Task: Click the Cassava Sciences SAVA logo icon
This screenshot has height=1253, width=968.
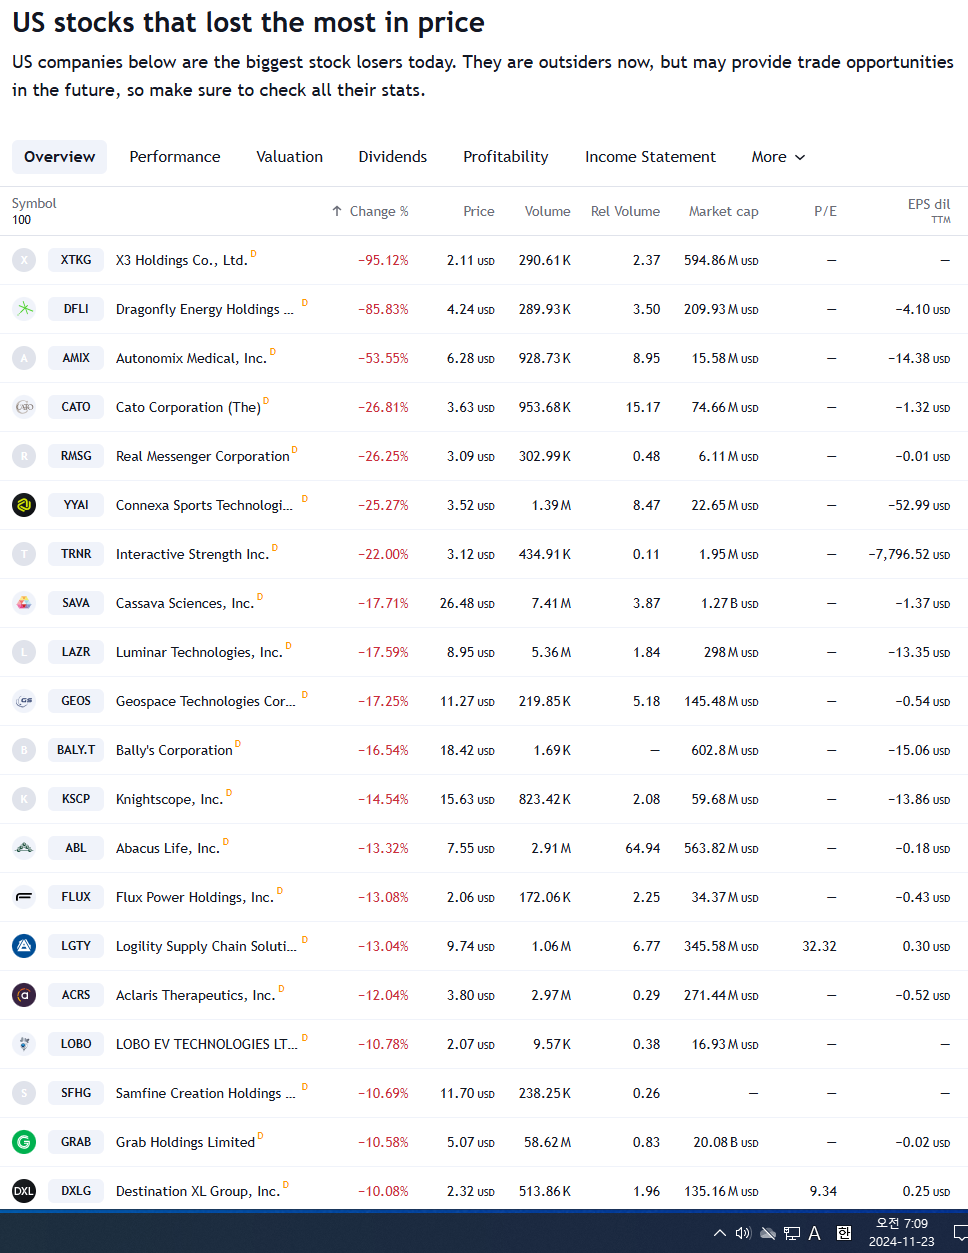Action: click(x=24, y=603)
